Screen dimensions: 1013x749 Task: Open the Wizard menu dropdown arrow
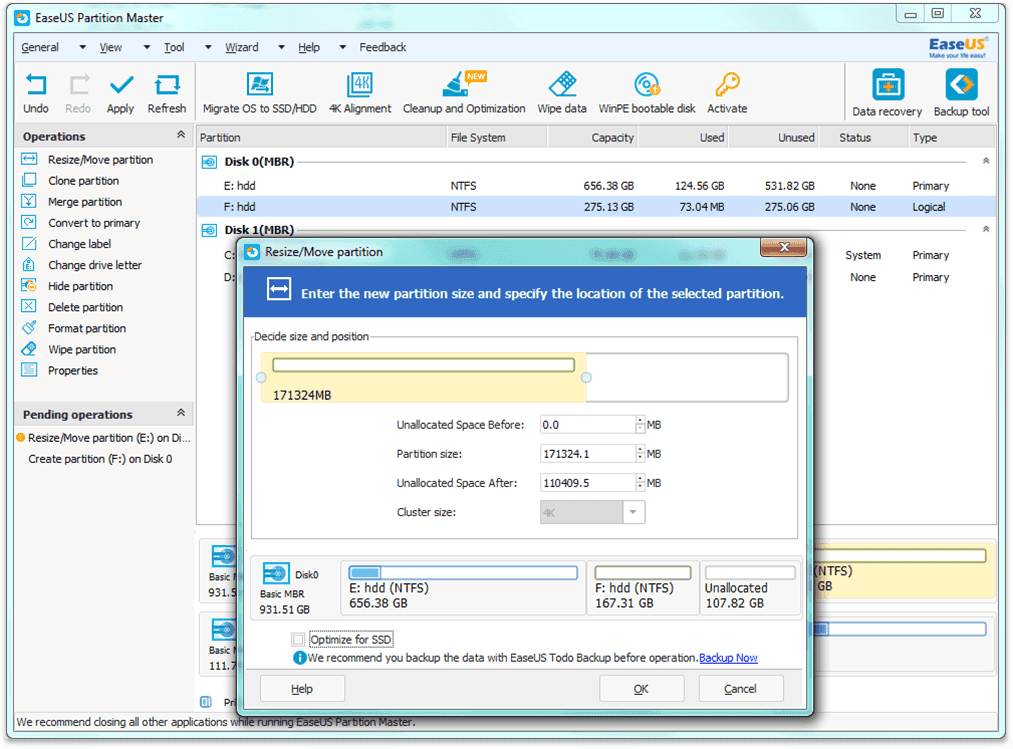click(281, 47)
